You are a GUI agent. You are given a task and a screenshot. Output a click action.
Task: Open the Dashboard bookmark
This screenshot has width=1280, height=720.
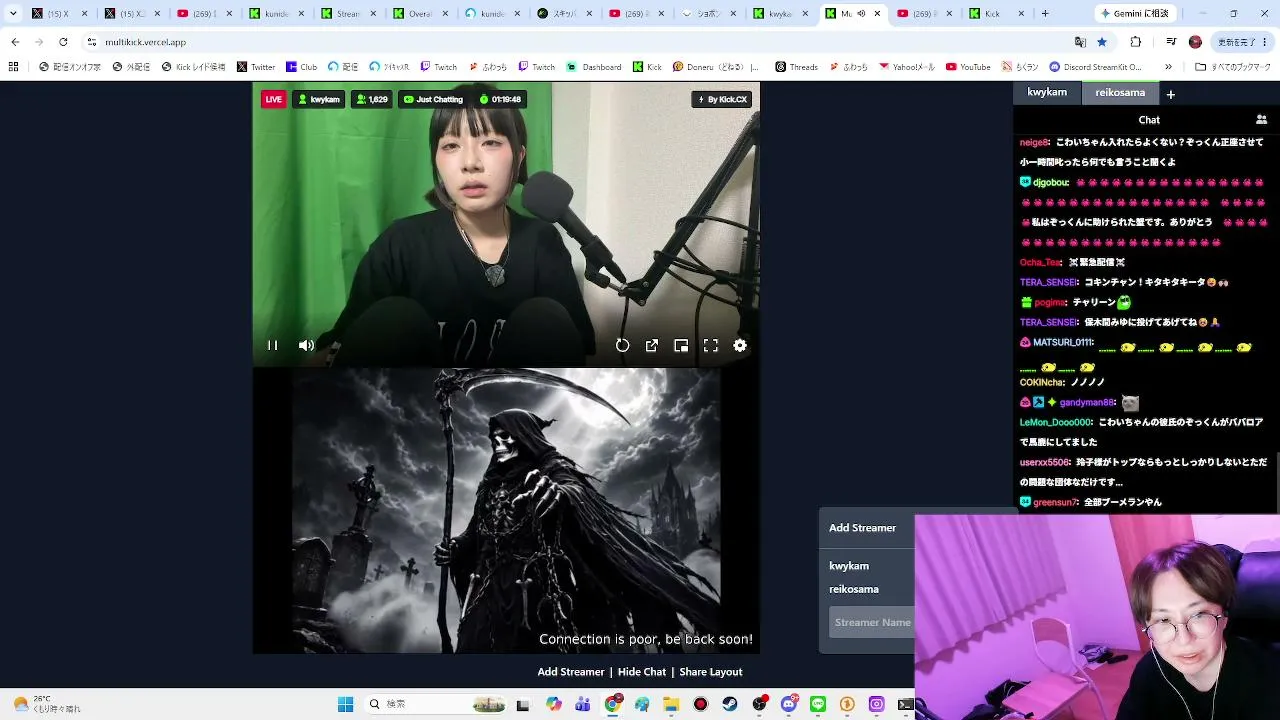pos(594,67)
